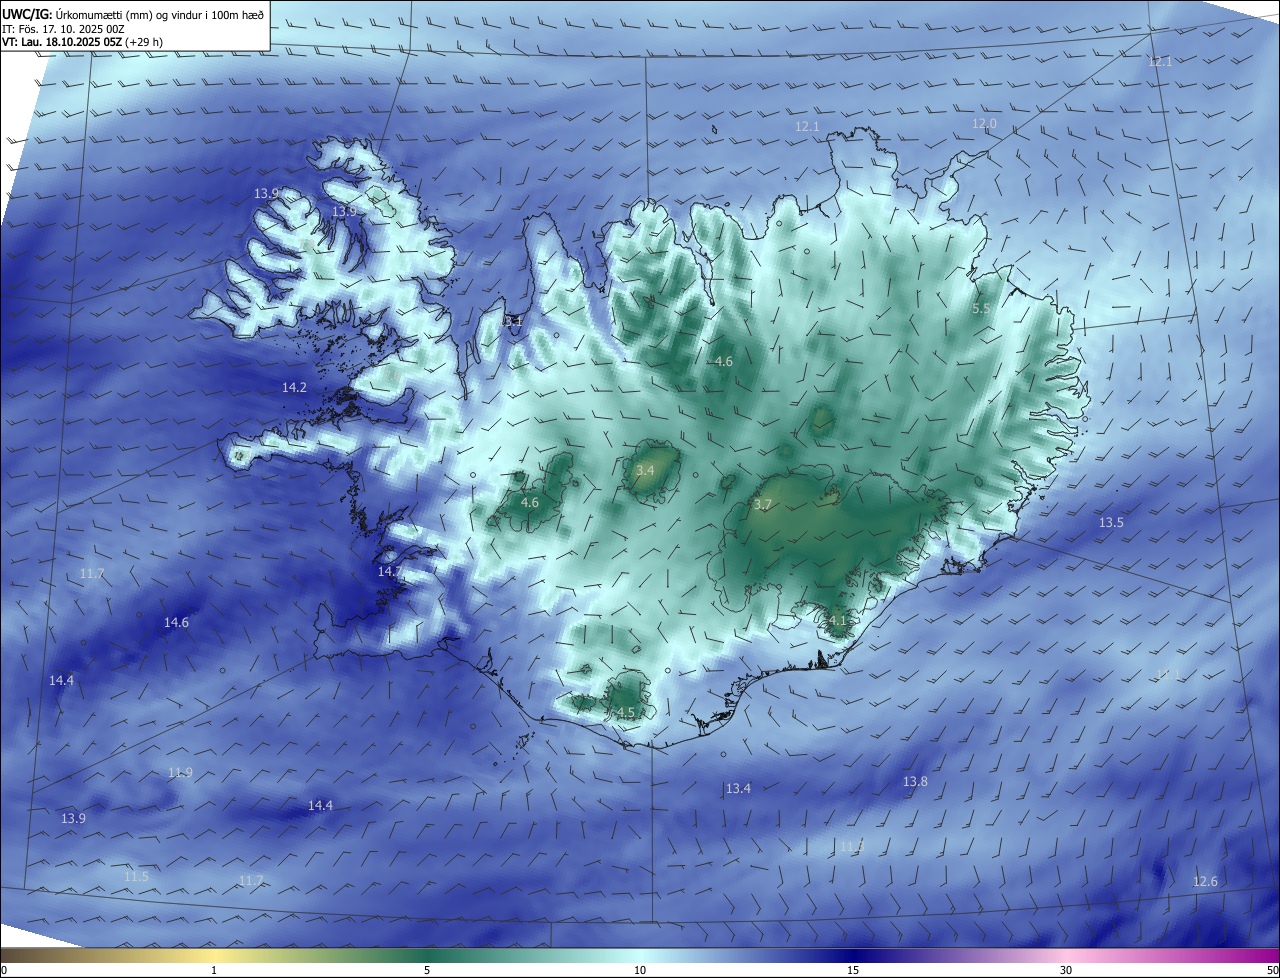1280x978 pixels.
Task: Select the 'IT: Fös. 17. 10. 2025 00Z' line
Action: pyautogui.click(x=62, y=29)
